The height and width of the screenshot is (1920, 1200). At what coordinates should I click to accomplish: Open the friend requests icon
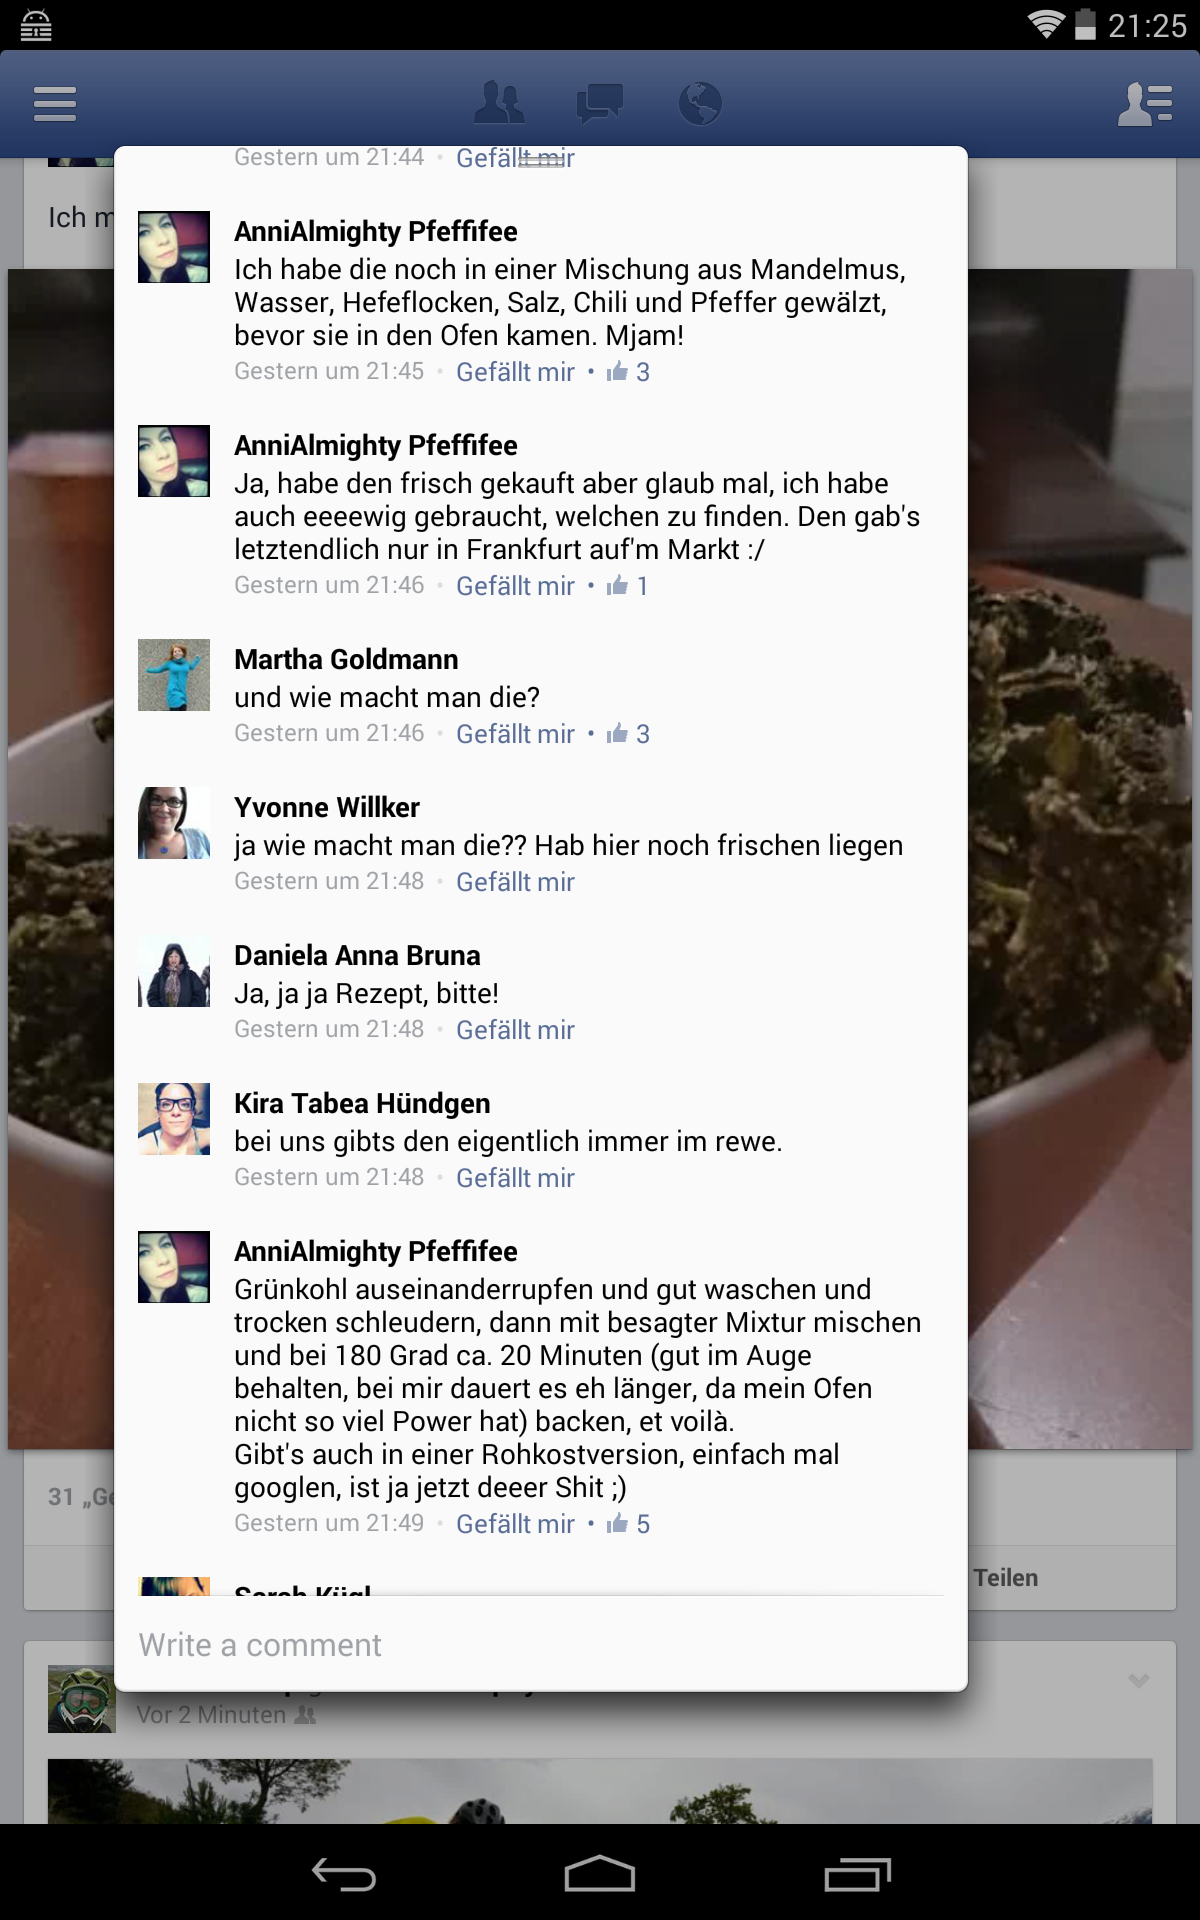[x=499, y=103]
